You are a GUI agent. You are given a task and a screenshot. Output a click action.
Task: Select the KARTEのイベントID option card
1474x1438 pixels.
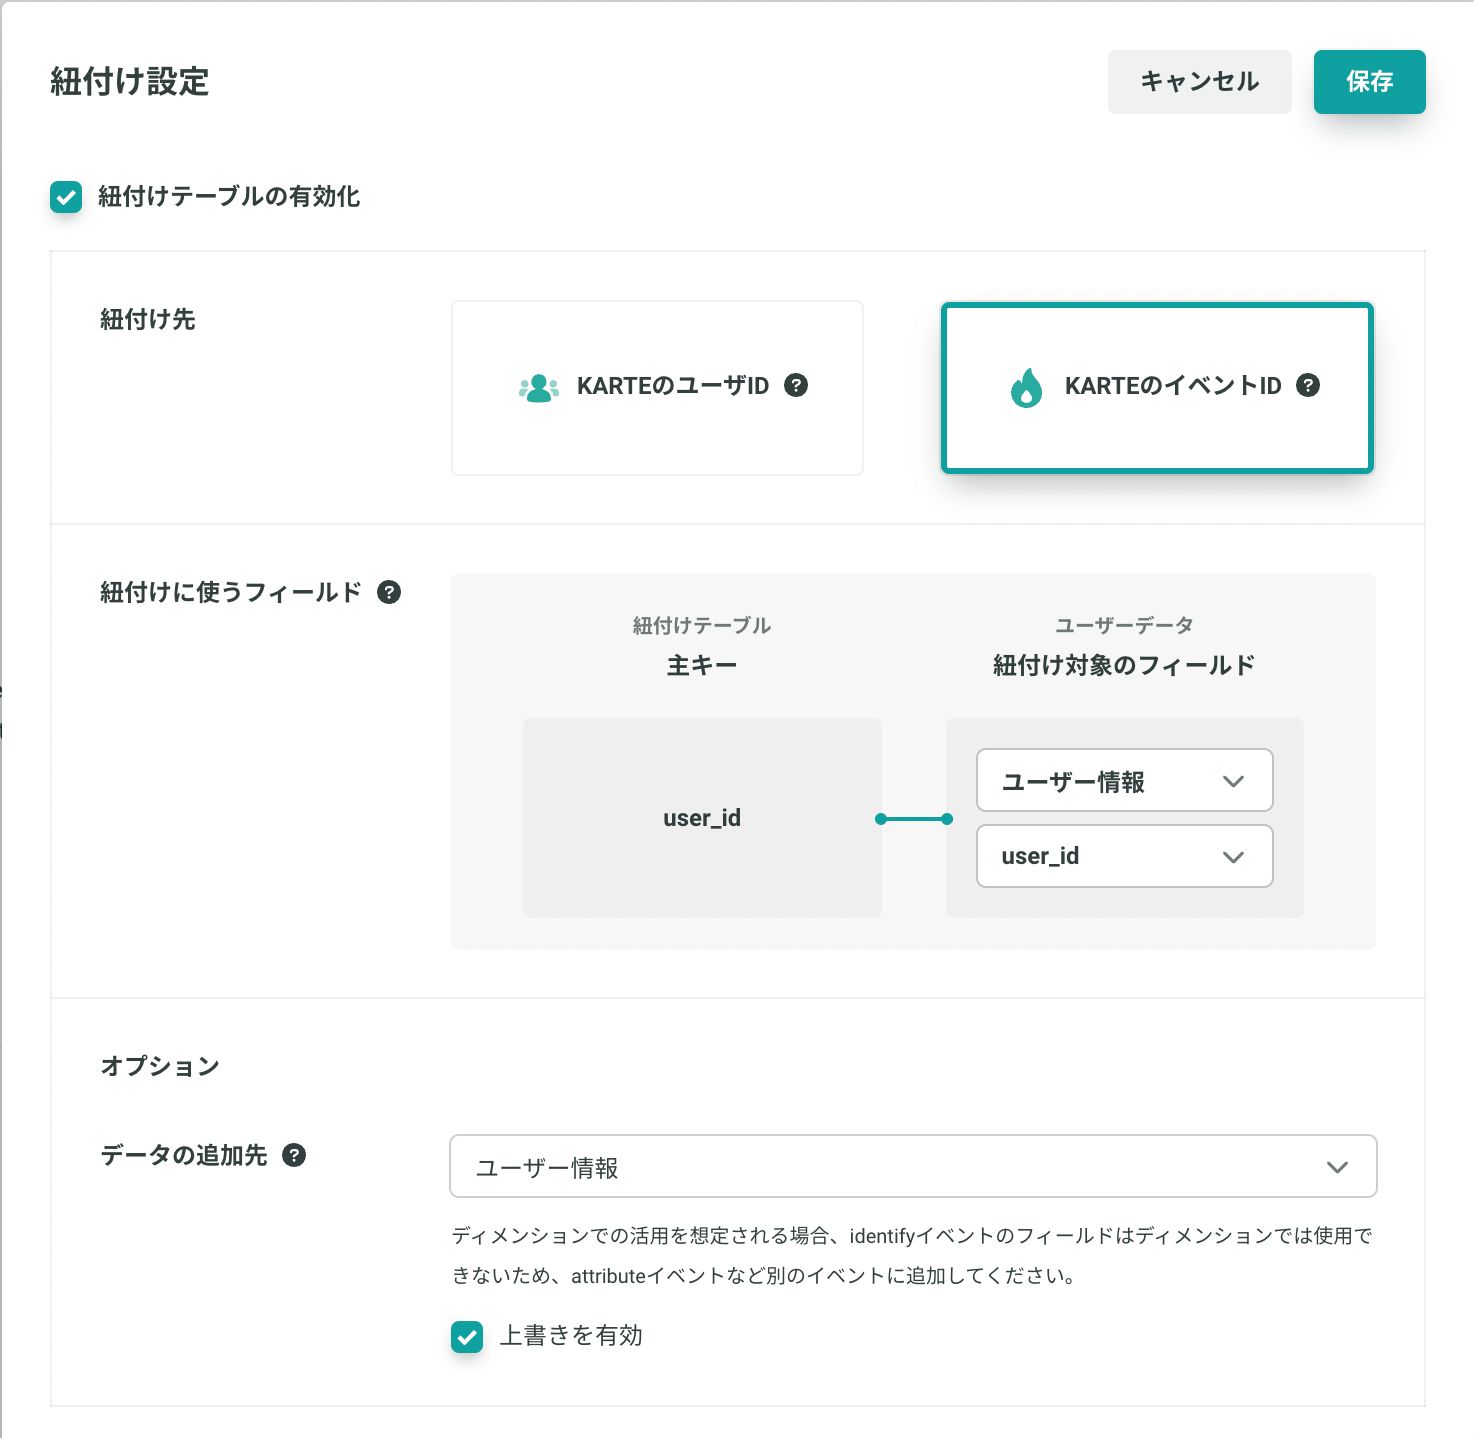tap(1157, 388)
